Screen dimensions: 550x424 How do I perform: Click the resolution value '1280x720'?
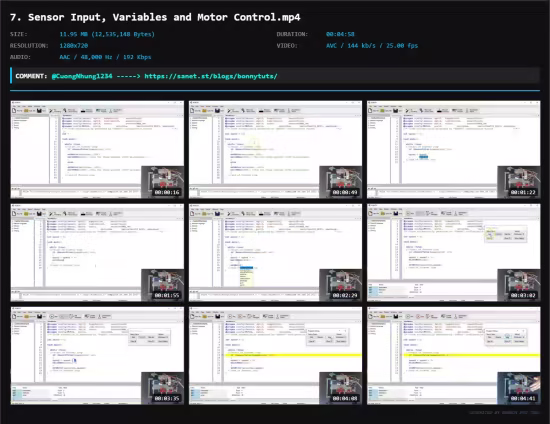[74, 46]
